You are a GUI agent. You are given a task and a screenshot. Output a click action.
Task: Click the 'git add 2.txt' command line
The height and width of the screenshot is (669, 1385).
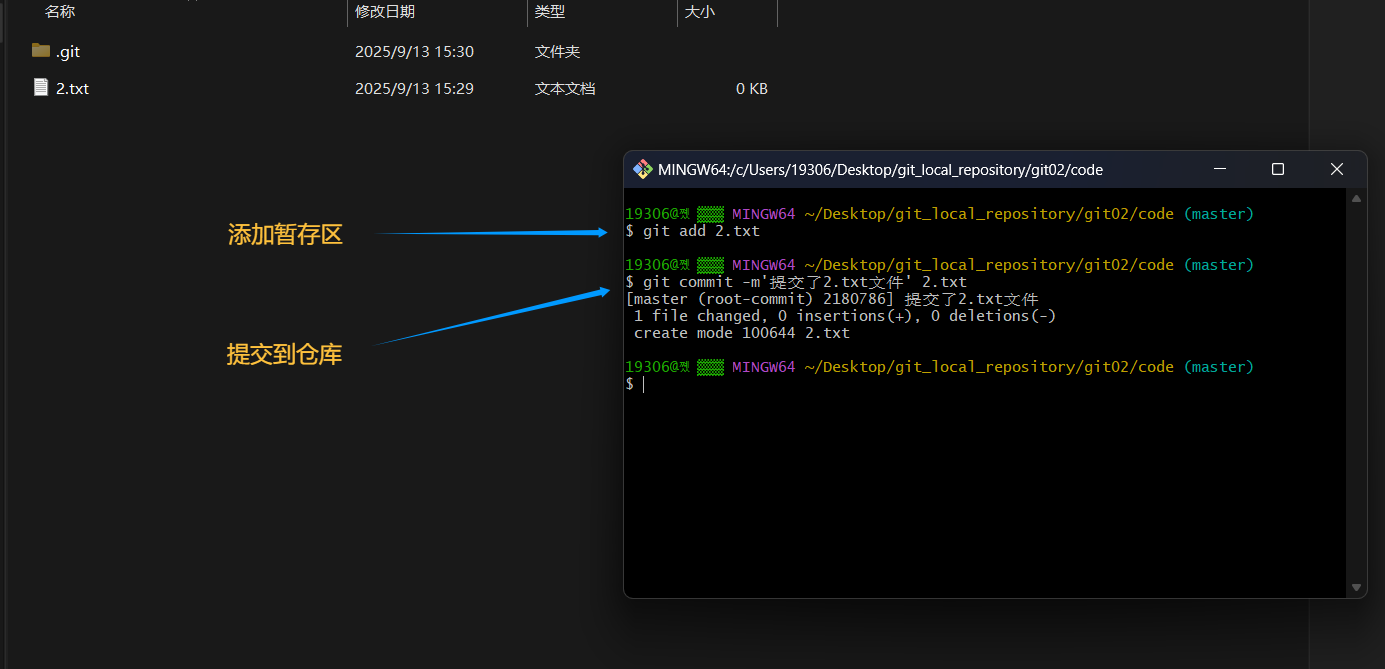700,231
